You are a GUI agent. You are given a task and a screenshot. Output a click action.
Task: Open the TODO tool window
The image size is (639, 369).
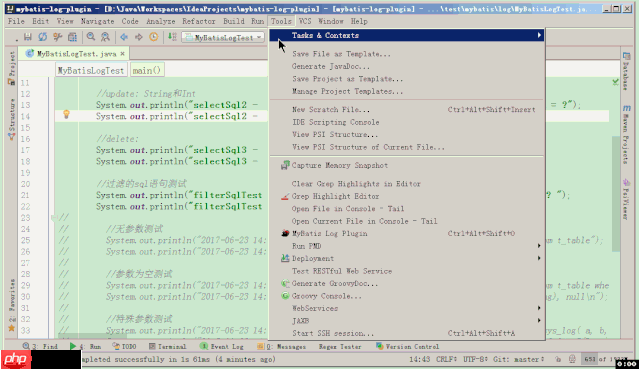click(124, 347)
